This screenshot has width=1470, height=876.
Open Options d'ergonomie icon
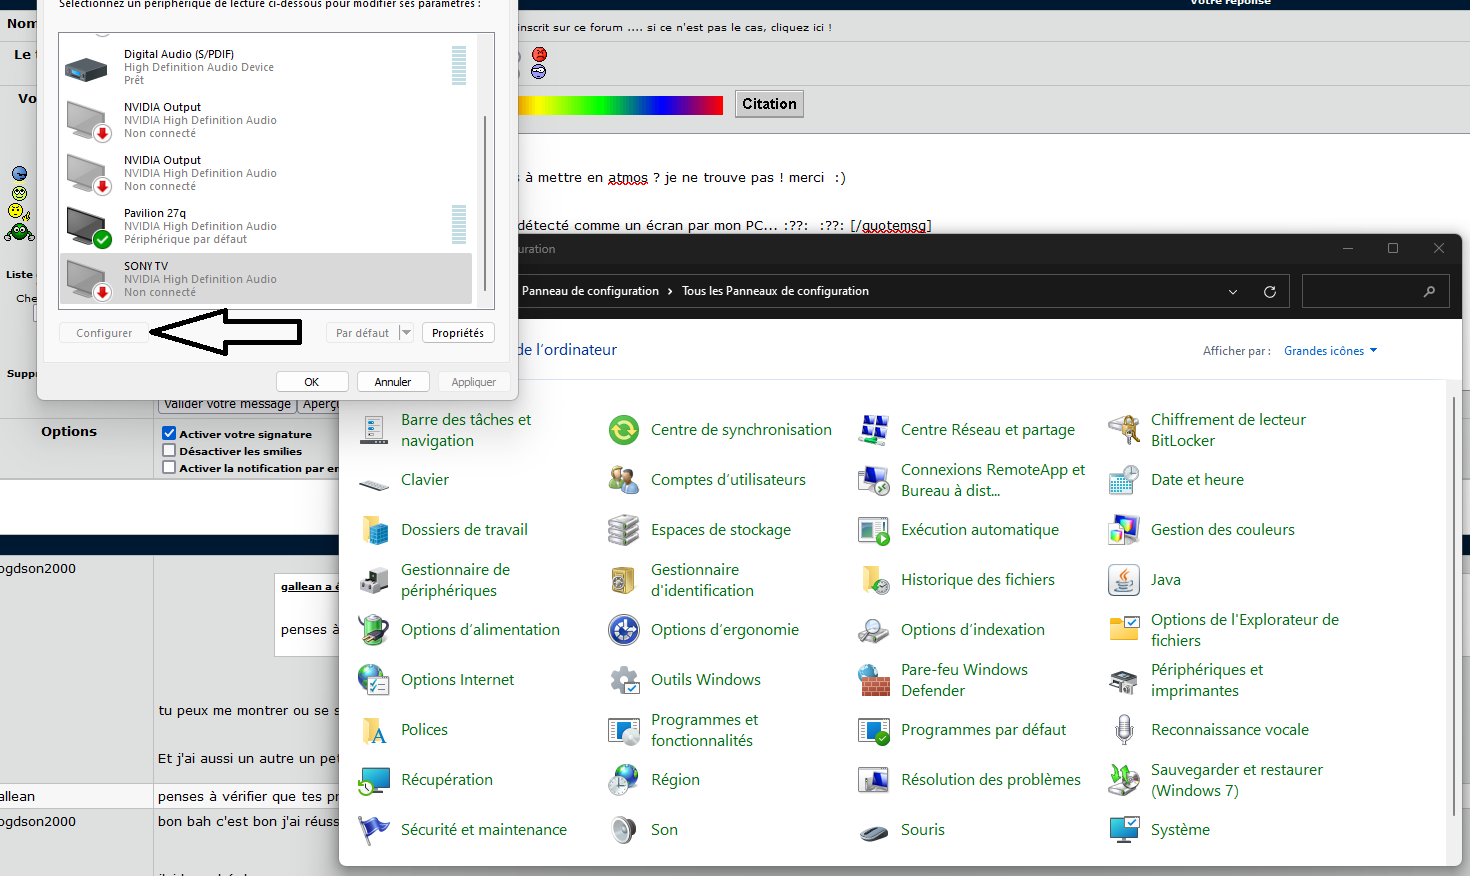(624, 630)
